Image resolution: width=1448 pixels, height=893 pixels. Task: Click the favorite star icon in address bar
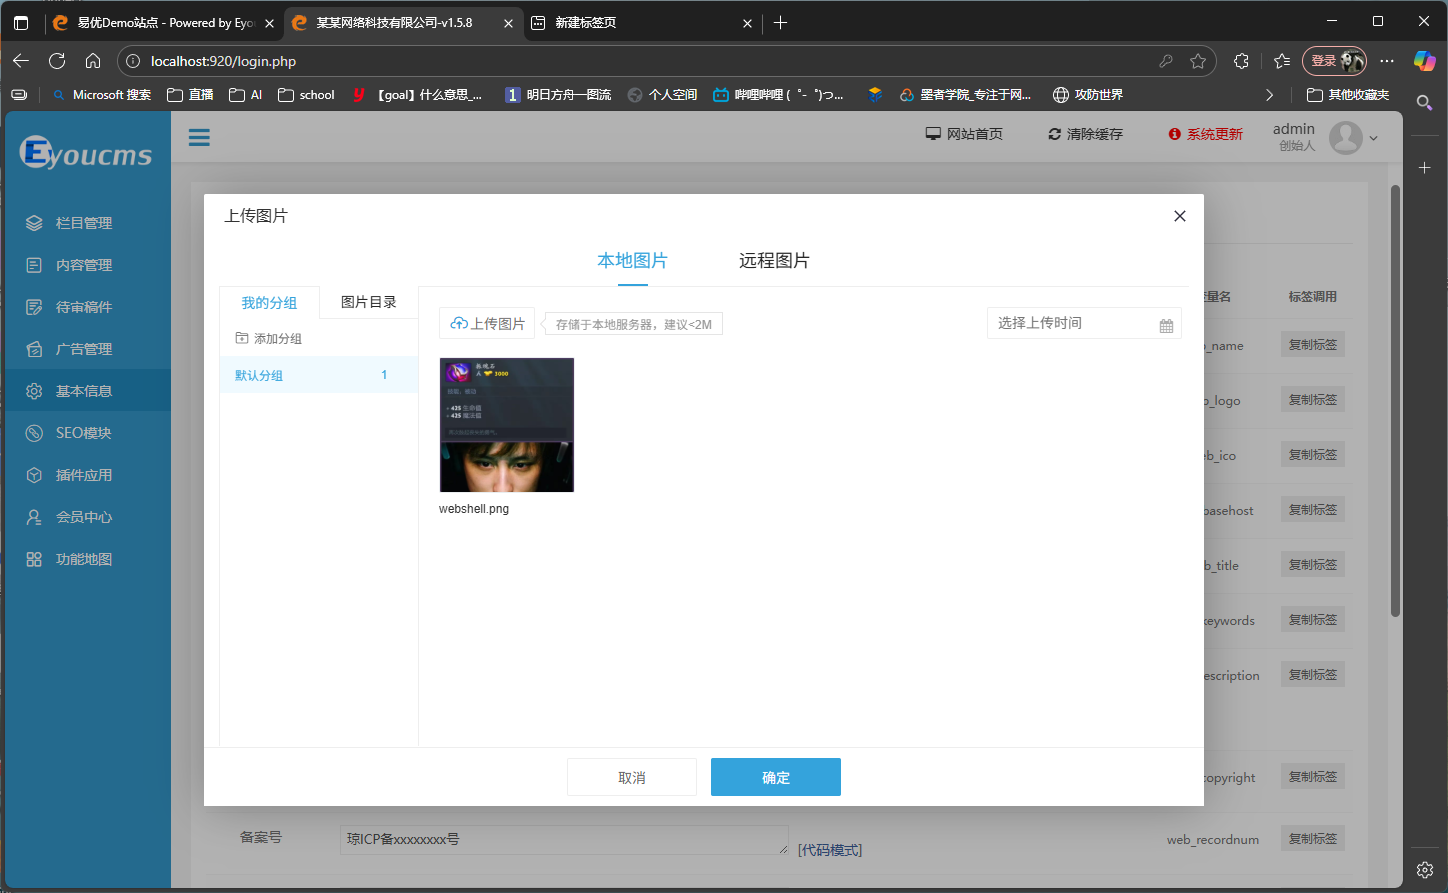pyautogui.click(x=1198, y=61)
